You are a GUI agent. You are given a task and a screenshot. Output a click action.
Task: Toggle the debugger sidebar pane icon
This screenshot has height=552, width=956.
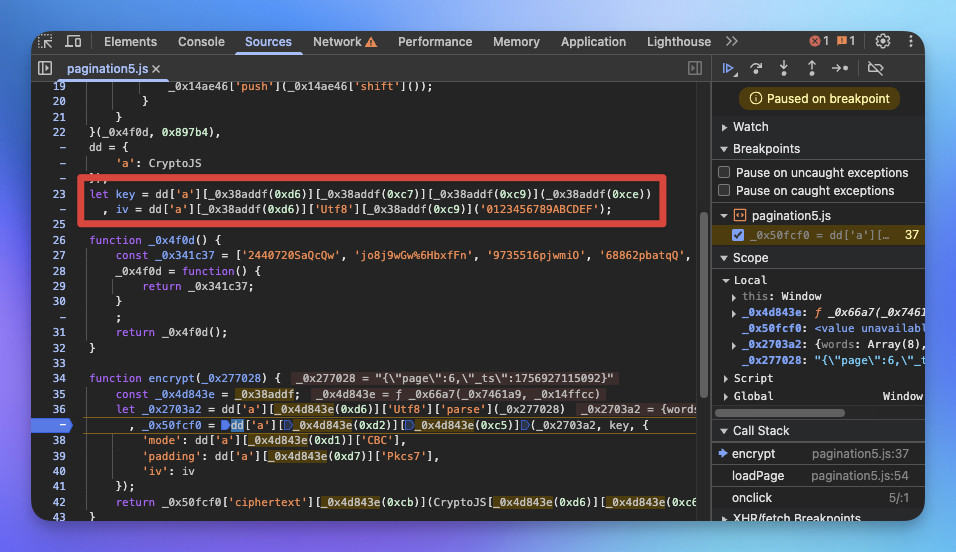coord(694,68)
